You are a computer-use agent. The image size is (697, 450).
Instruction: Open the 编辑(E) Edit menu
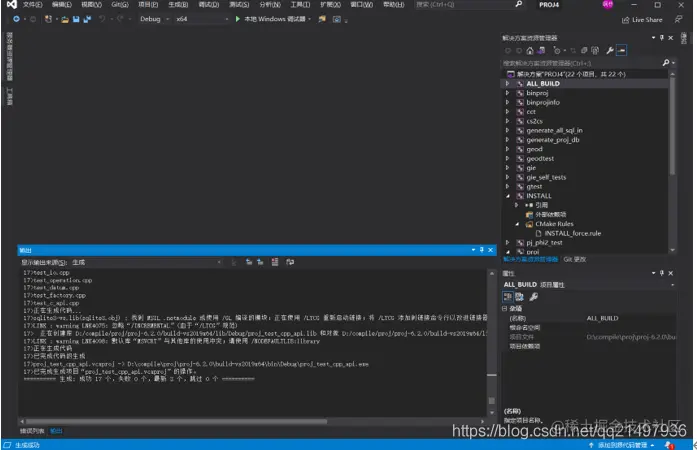point(61,4)
